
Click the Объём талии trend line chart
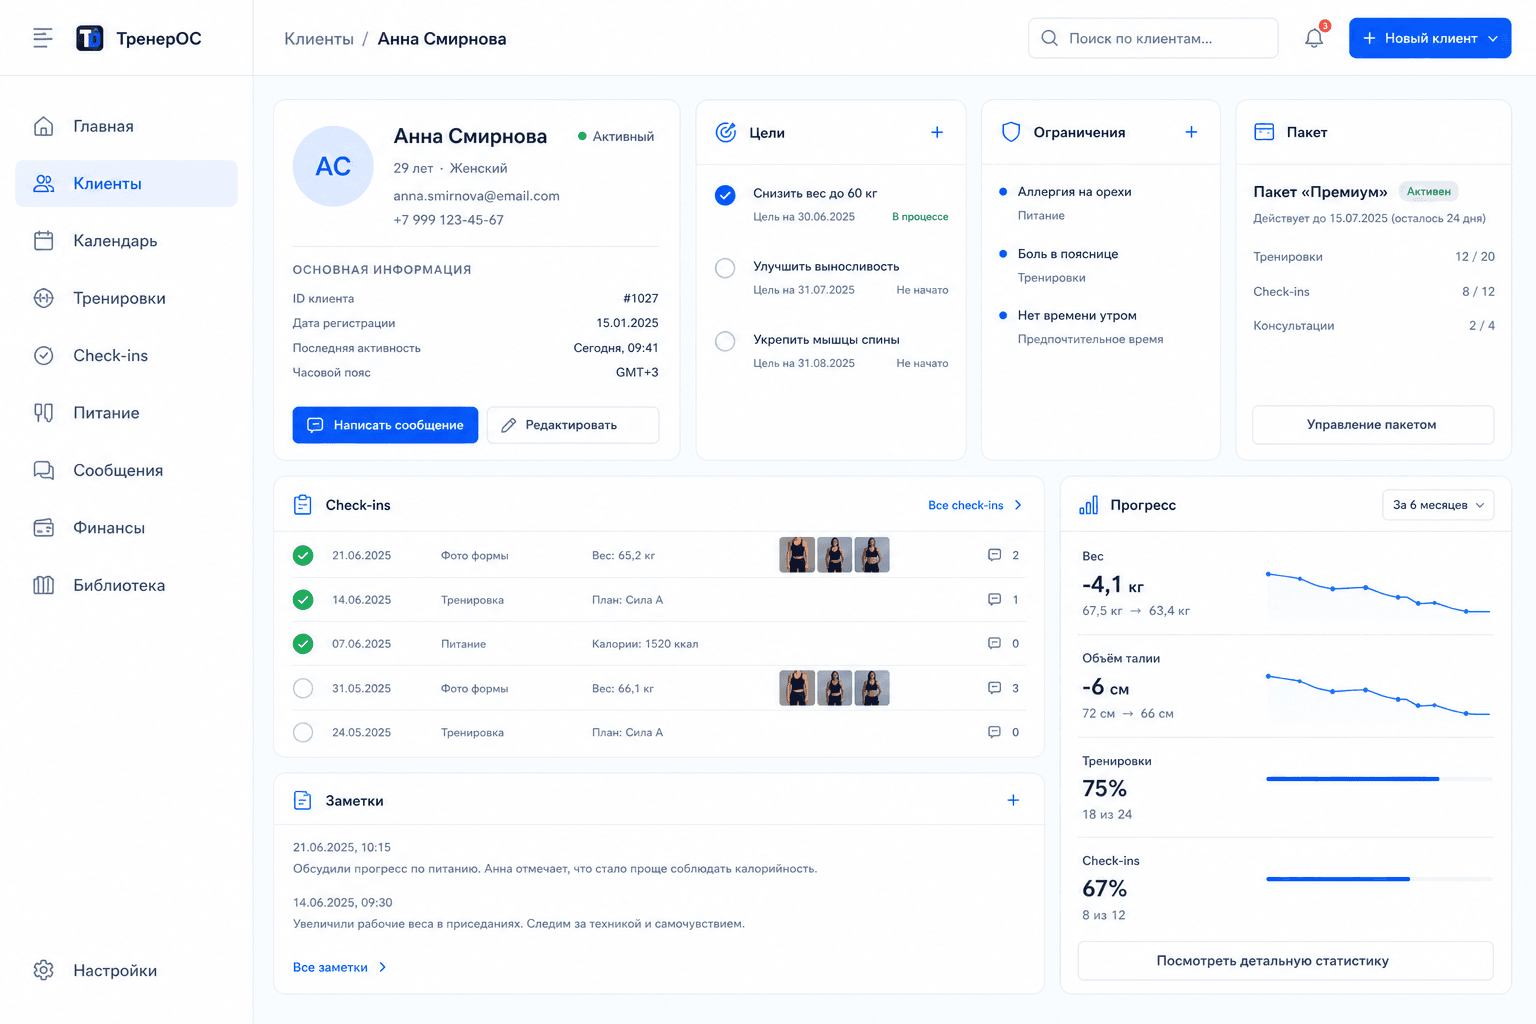tap(1379, 695)
